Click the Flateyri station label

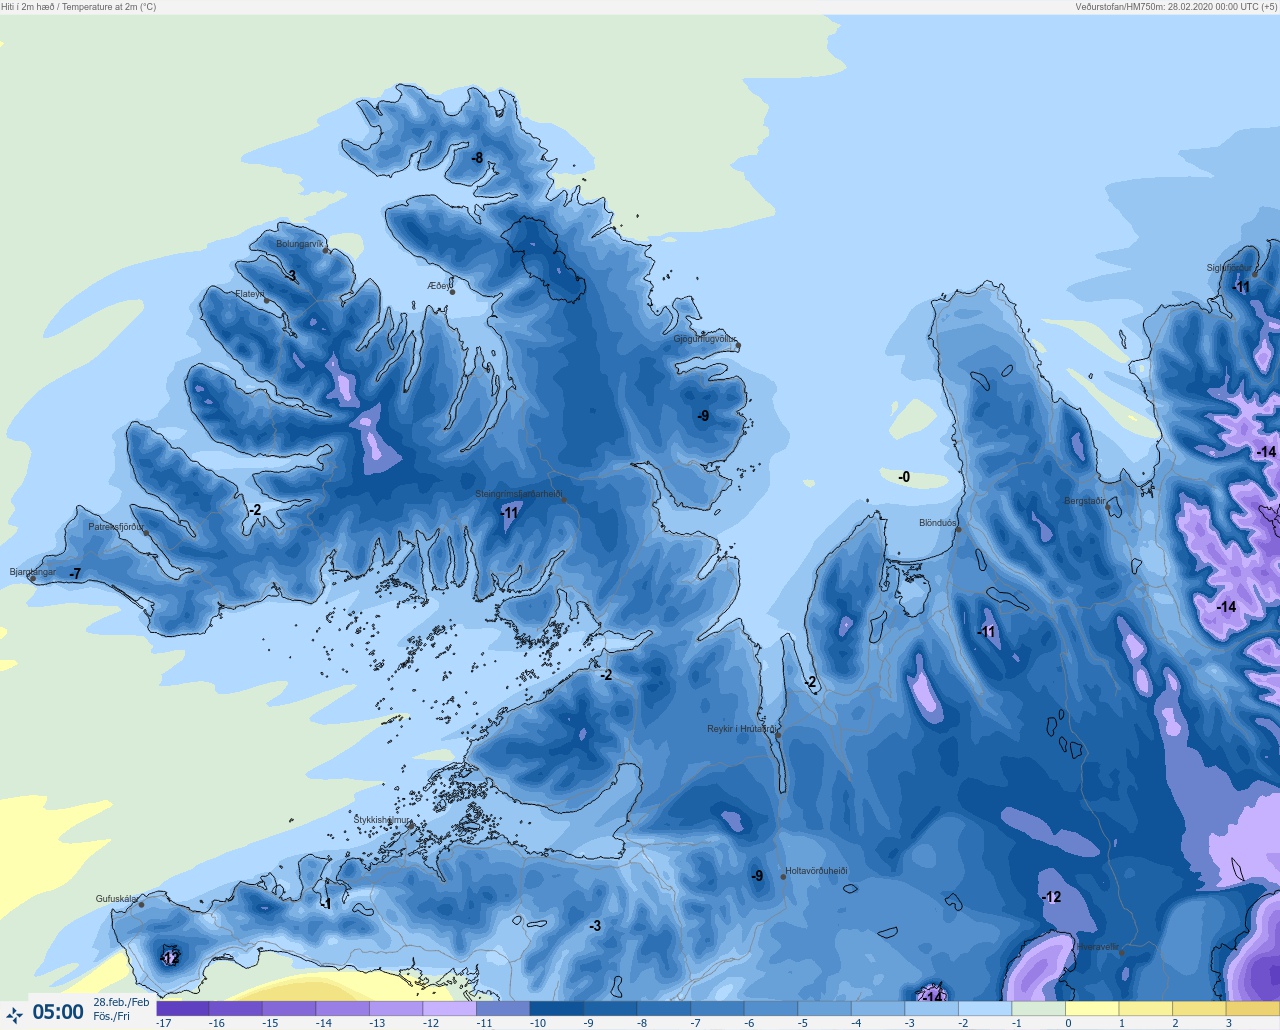click(249, 294)
